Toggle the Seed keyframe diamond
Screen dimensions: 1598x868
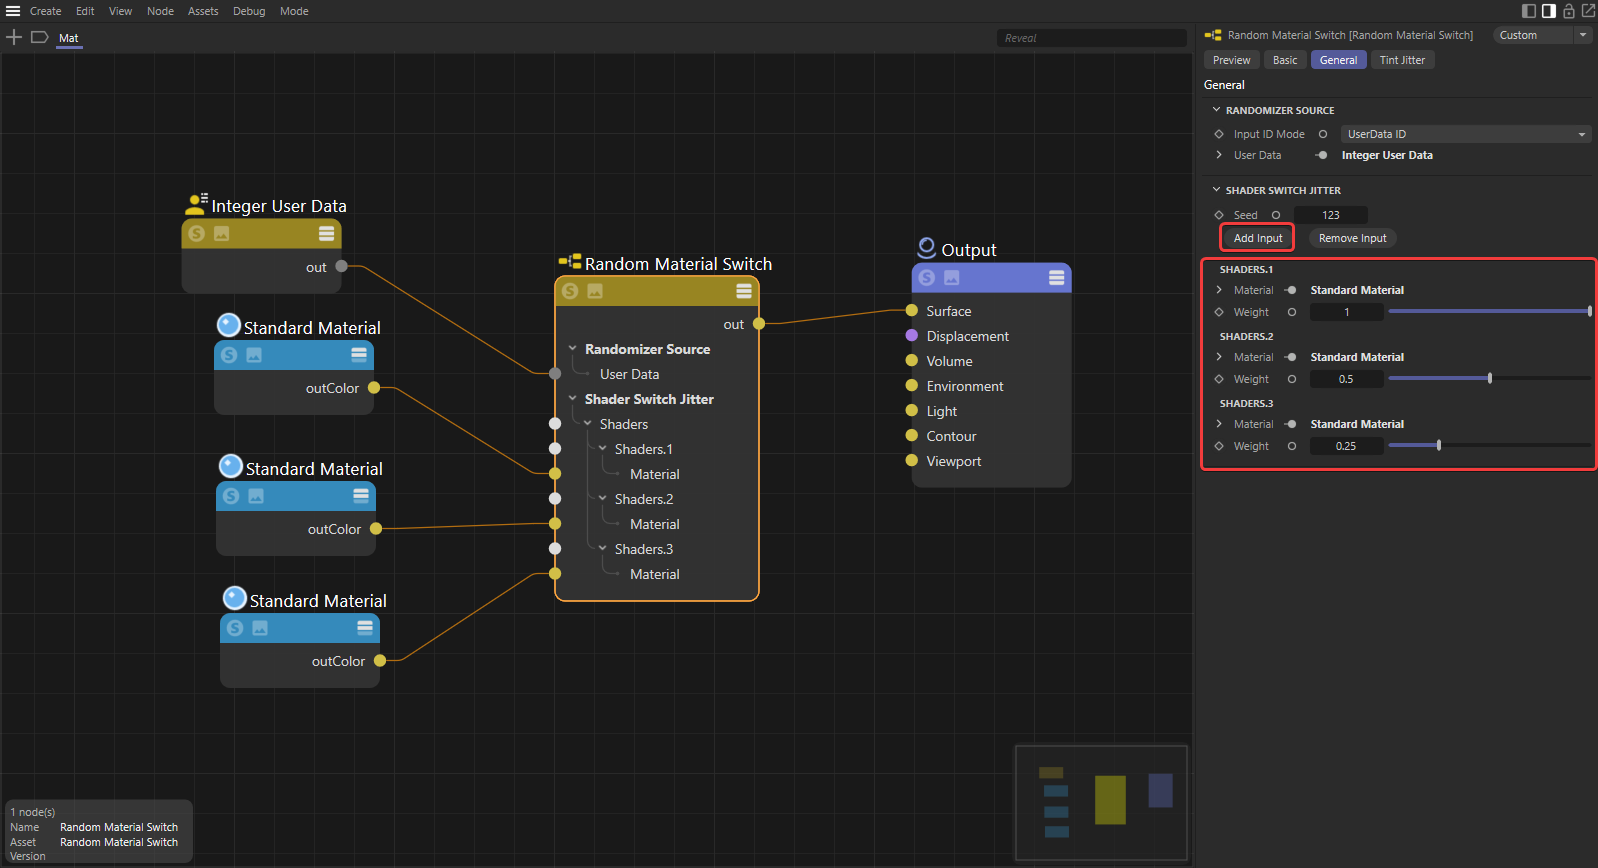pos(1219,215)
